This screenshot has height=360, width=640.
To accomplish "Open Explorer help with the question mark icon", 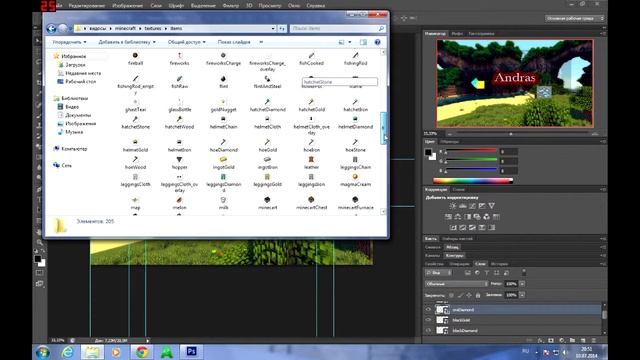I will (x=378, y=42).
